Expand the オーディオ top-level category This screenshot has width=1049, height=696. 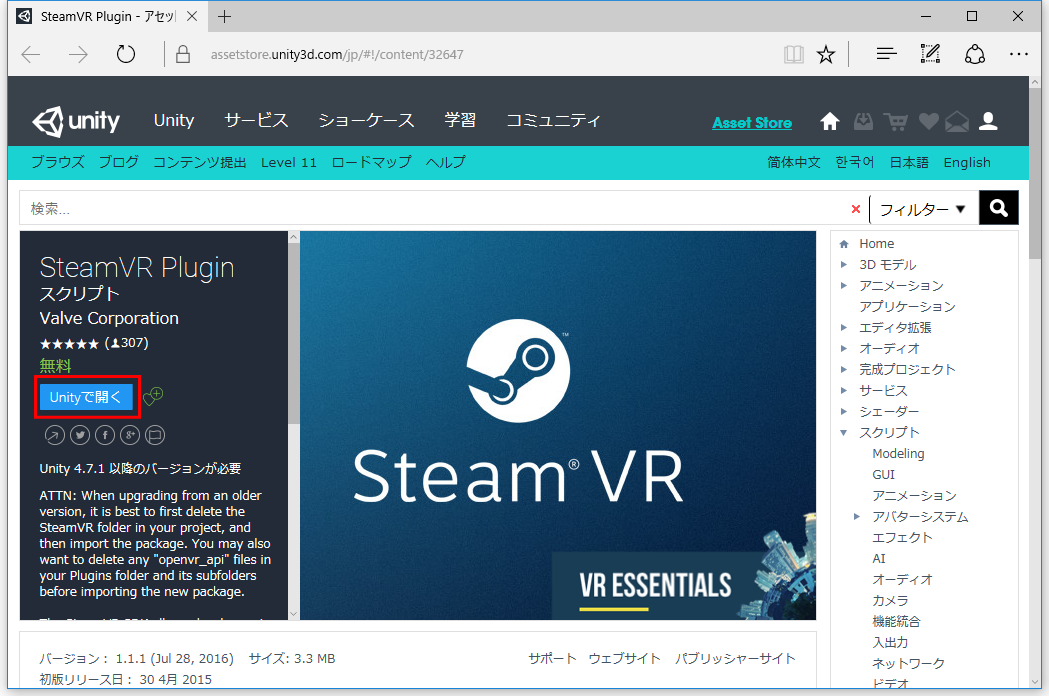tap(844, 348)
